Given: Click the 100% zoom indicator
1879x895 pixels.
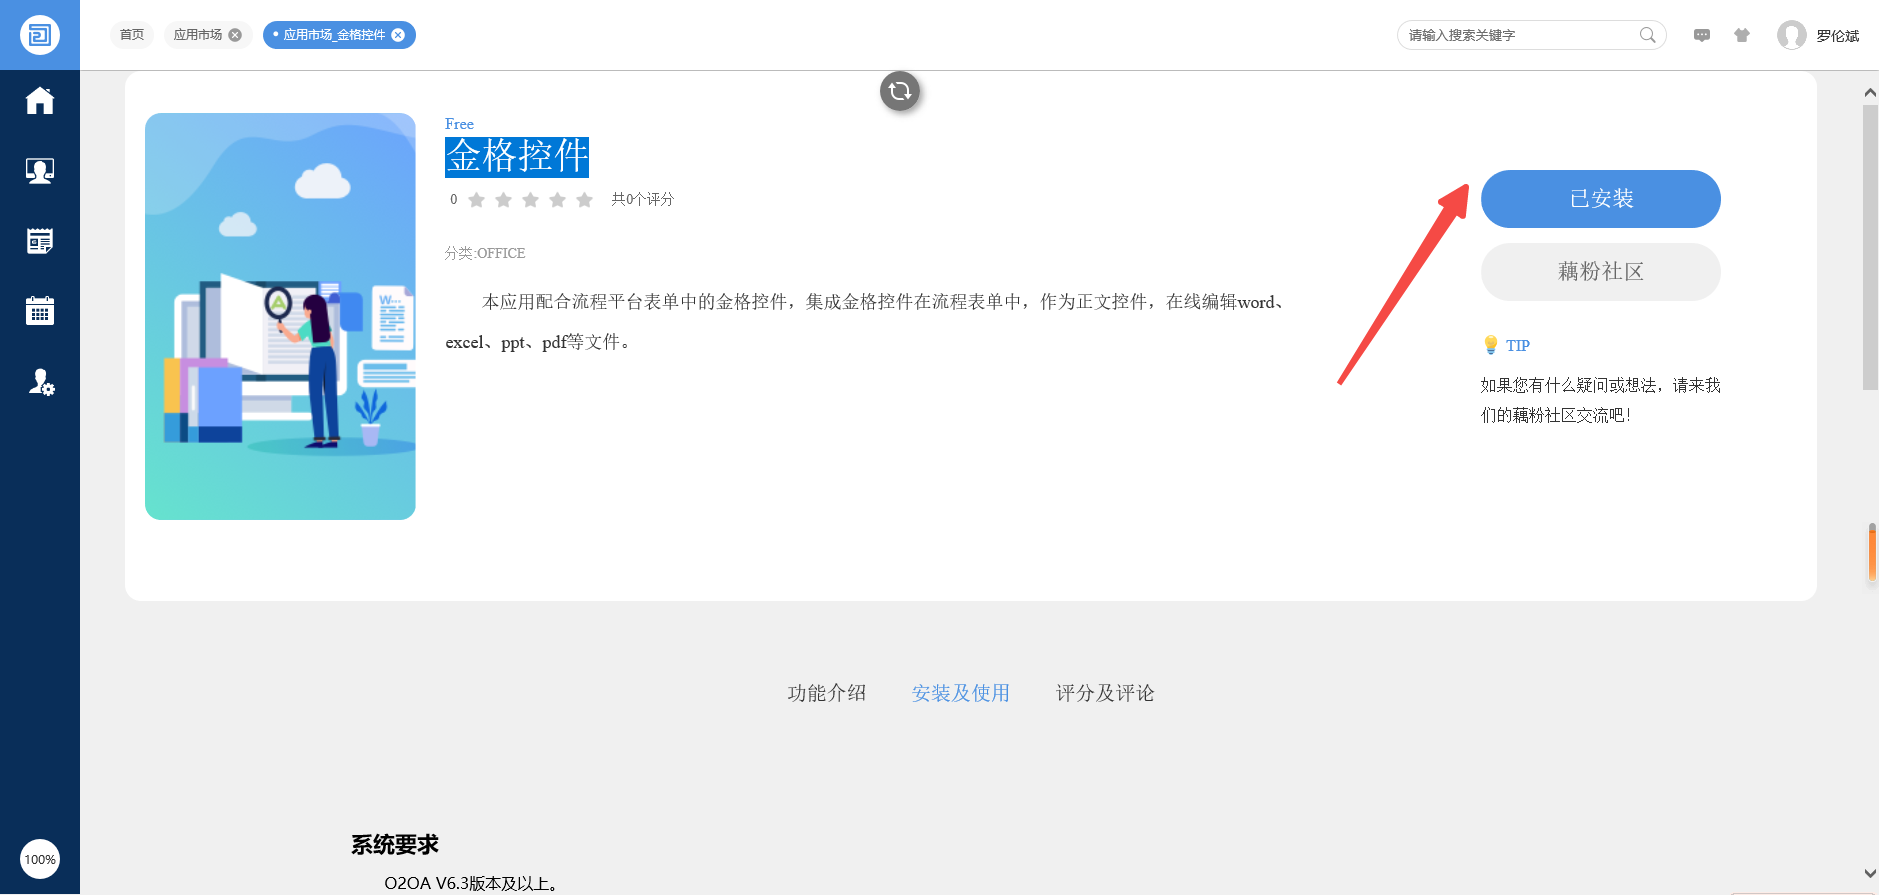Looking at the screenshot, I should (x=40, y=859).
